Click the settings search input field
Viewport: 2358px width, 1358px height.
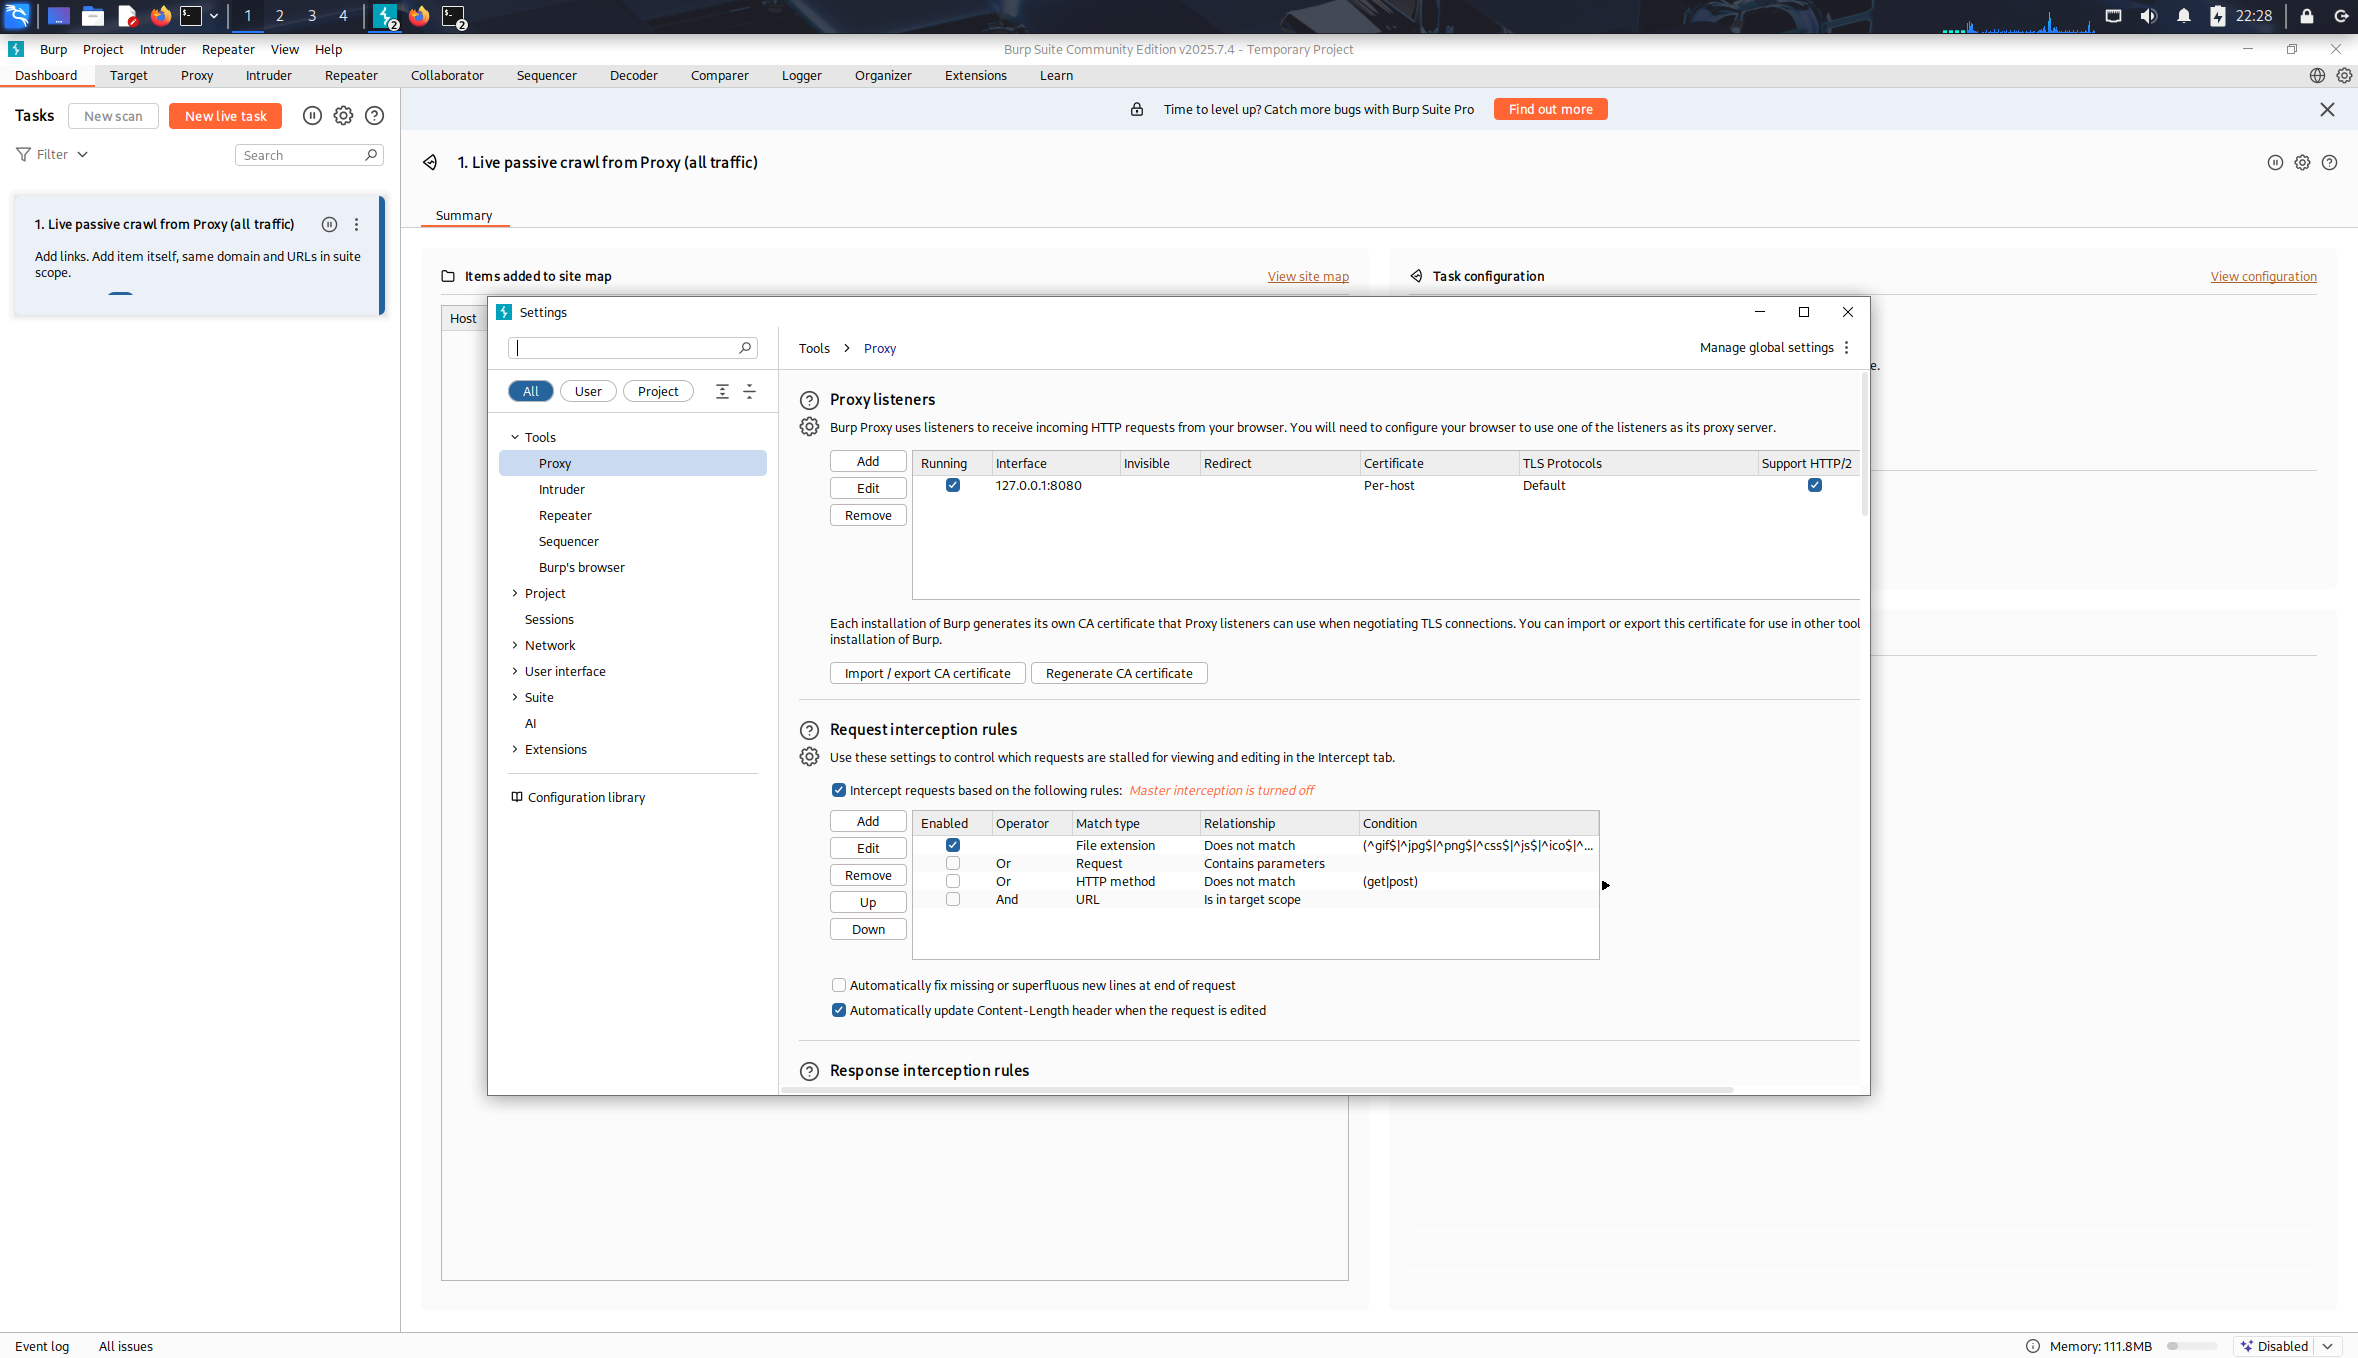tap(625, 348)
